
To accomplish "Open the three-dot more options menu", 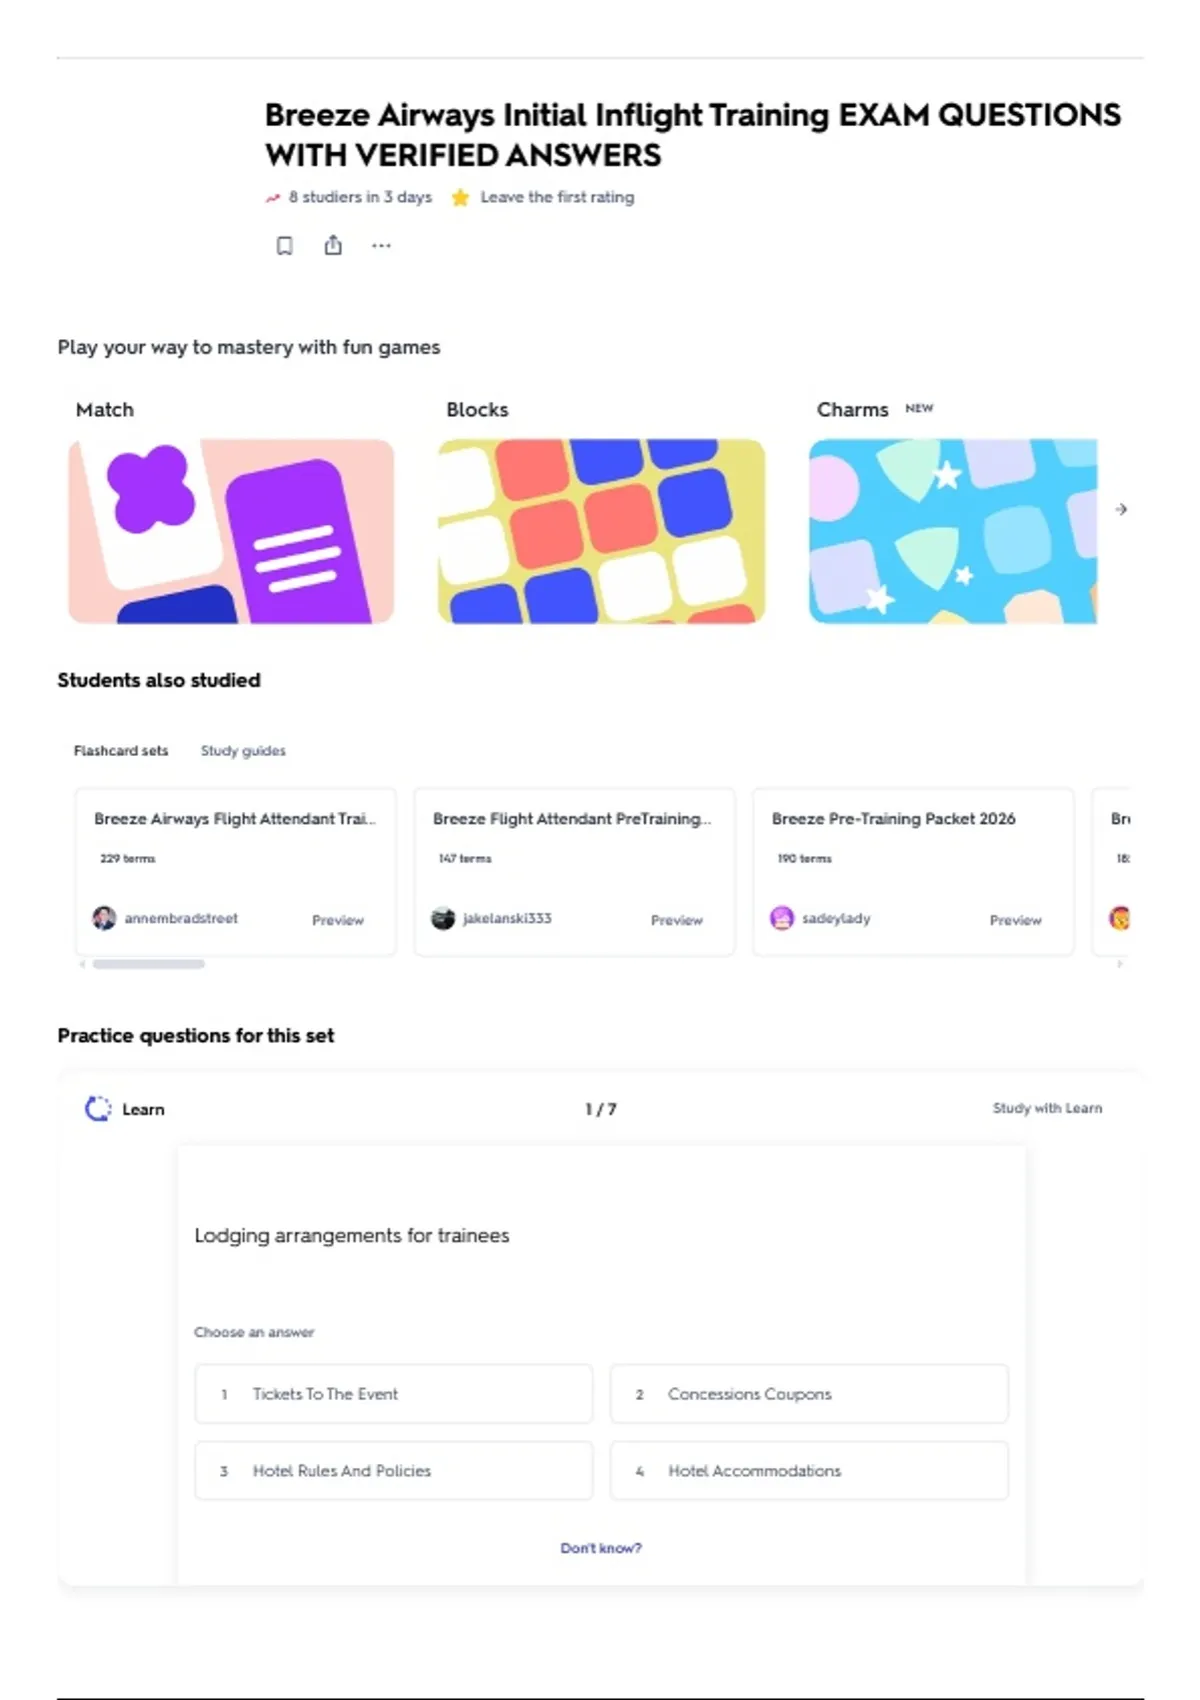I will [381, 246].
